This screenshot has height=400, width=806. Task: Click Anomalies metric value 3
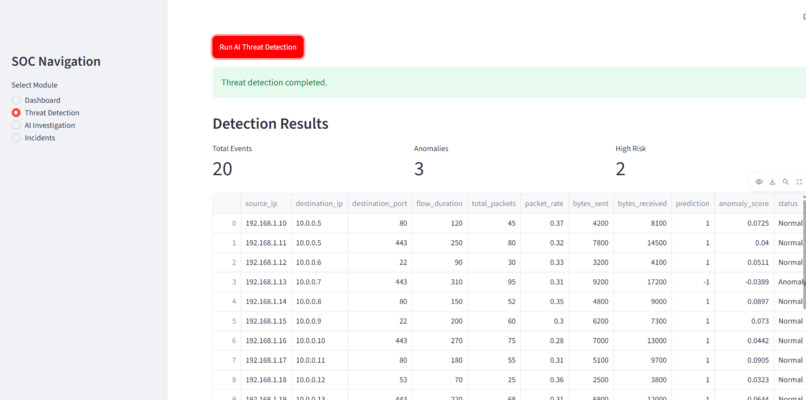419,169
